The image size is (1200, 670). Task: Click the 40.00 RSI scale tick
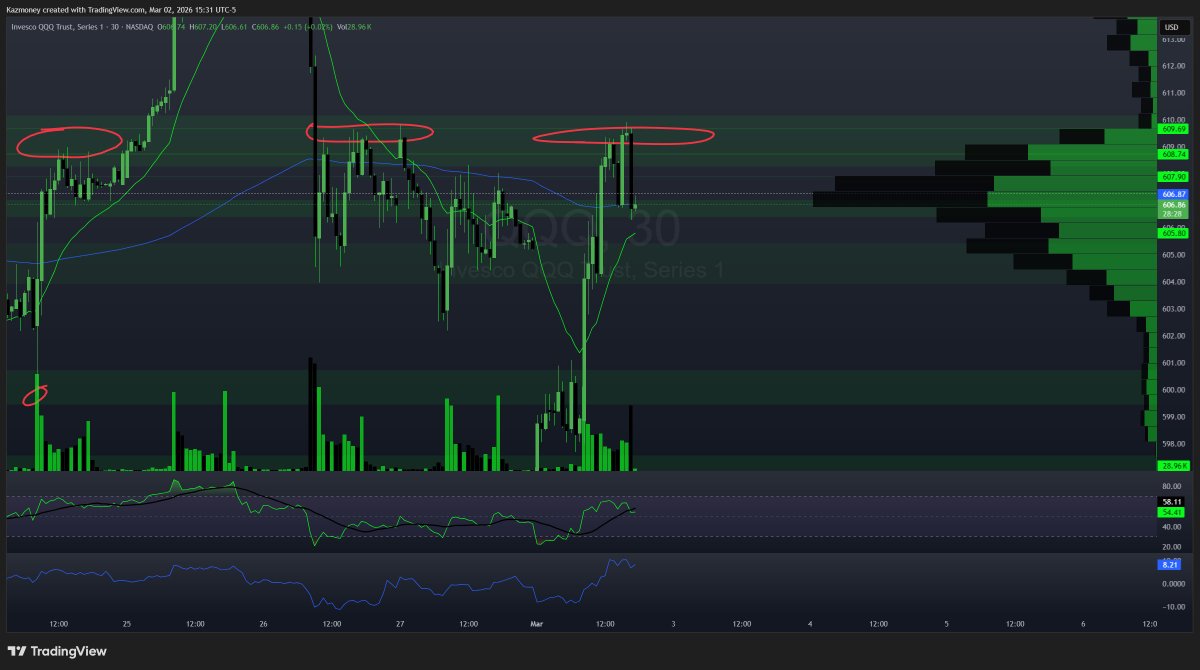[1174, 527]
